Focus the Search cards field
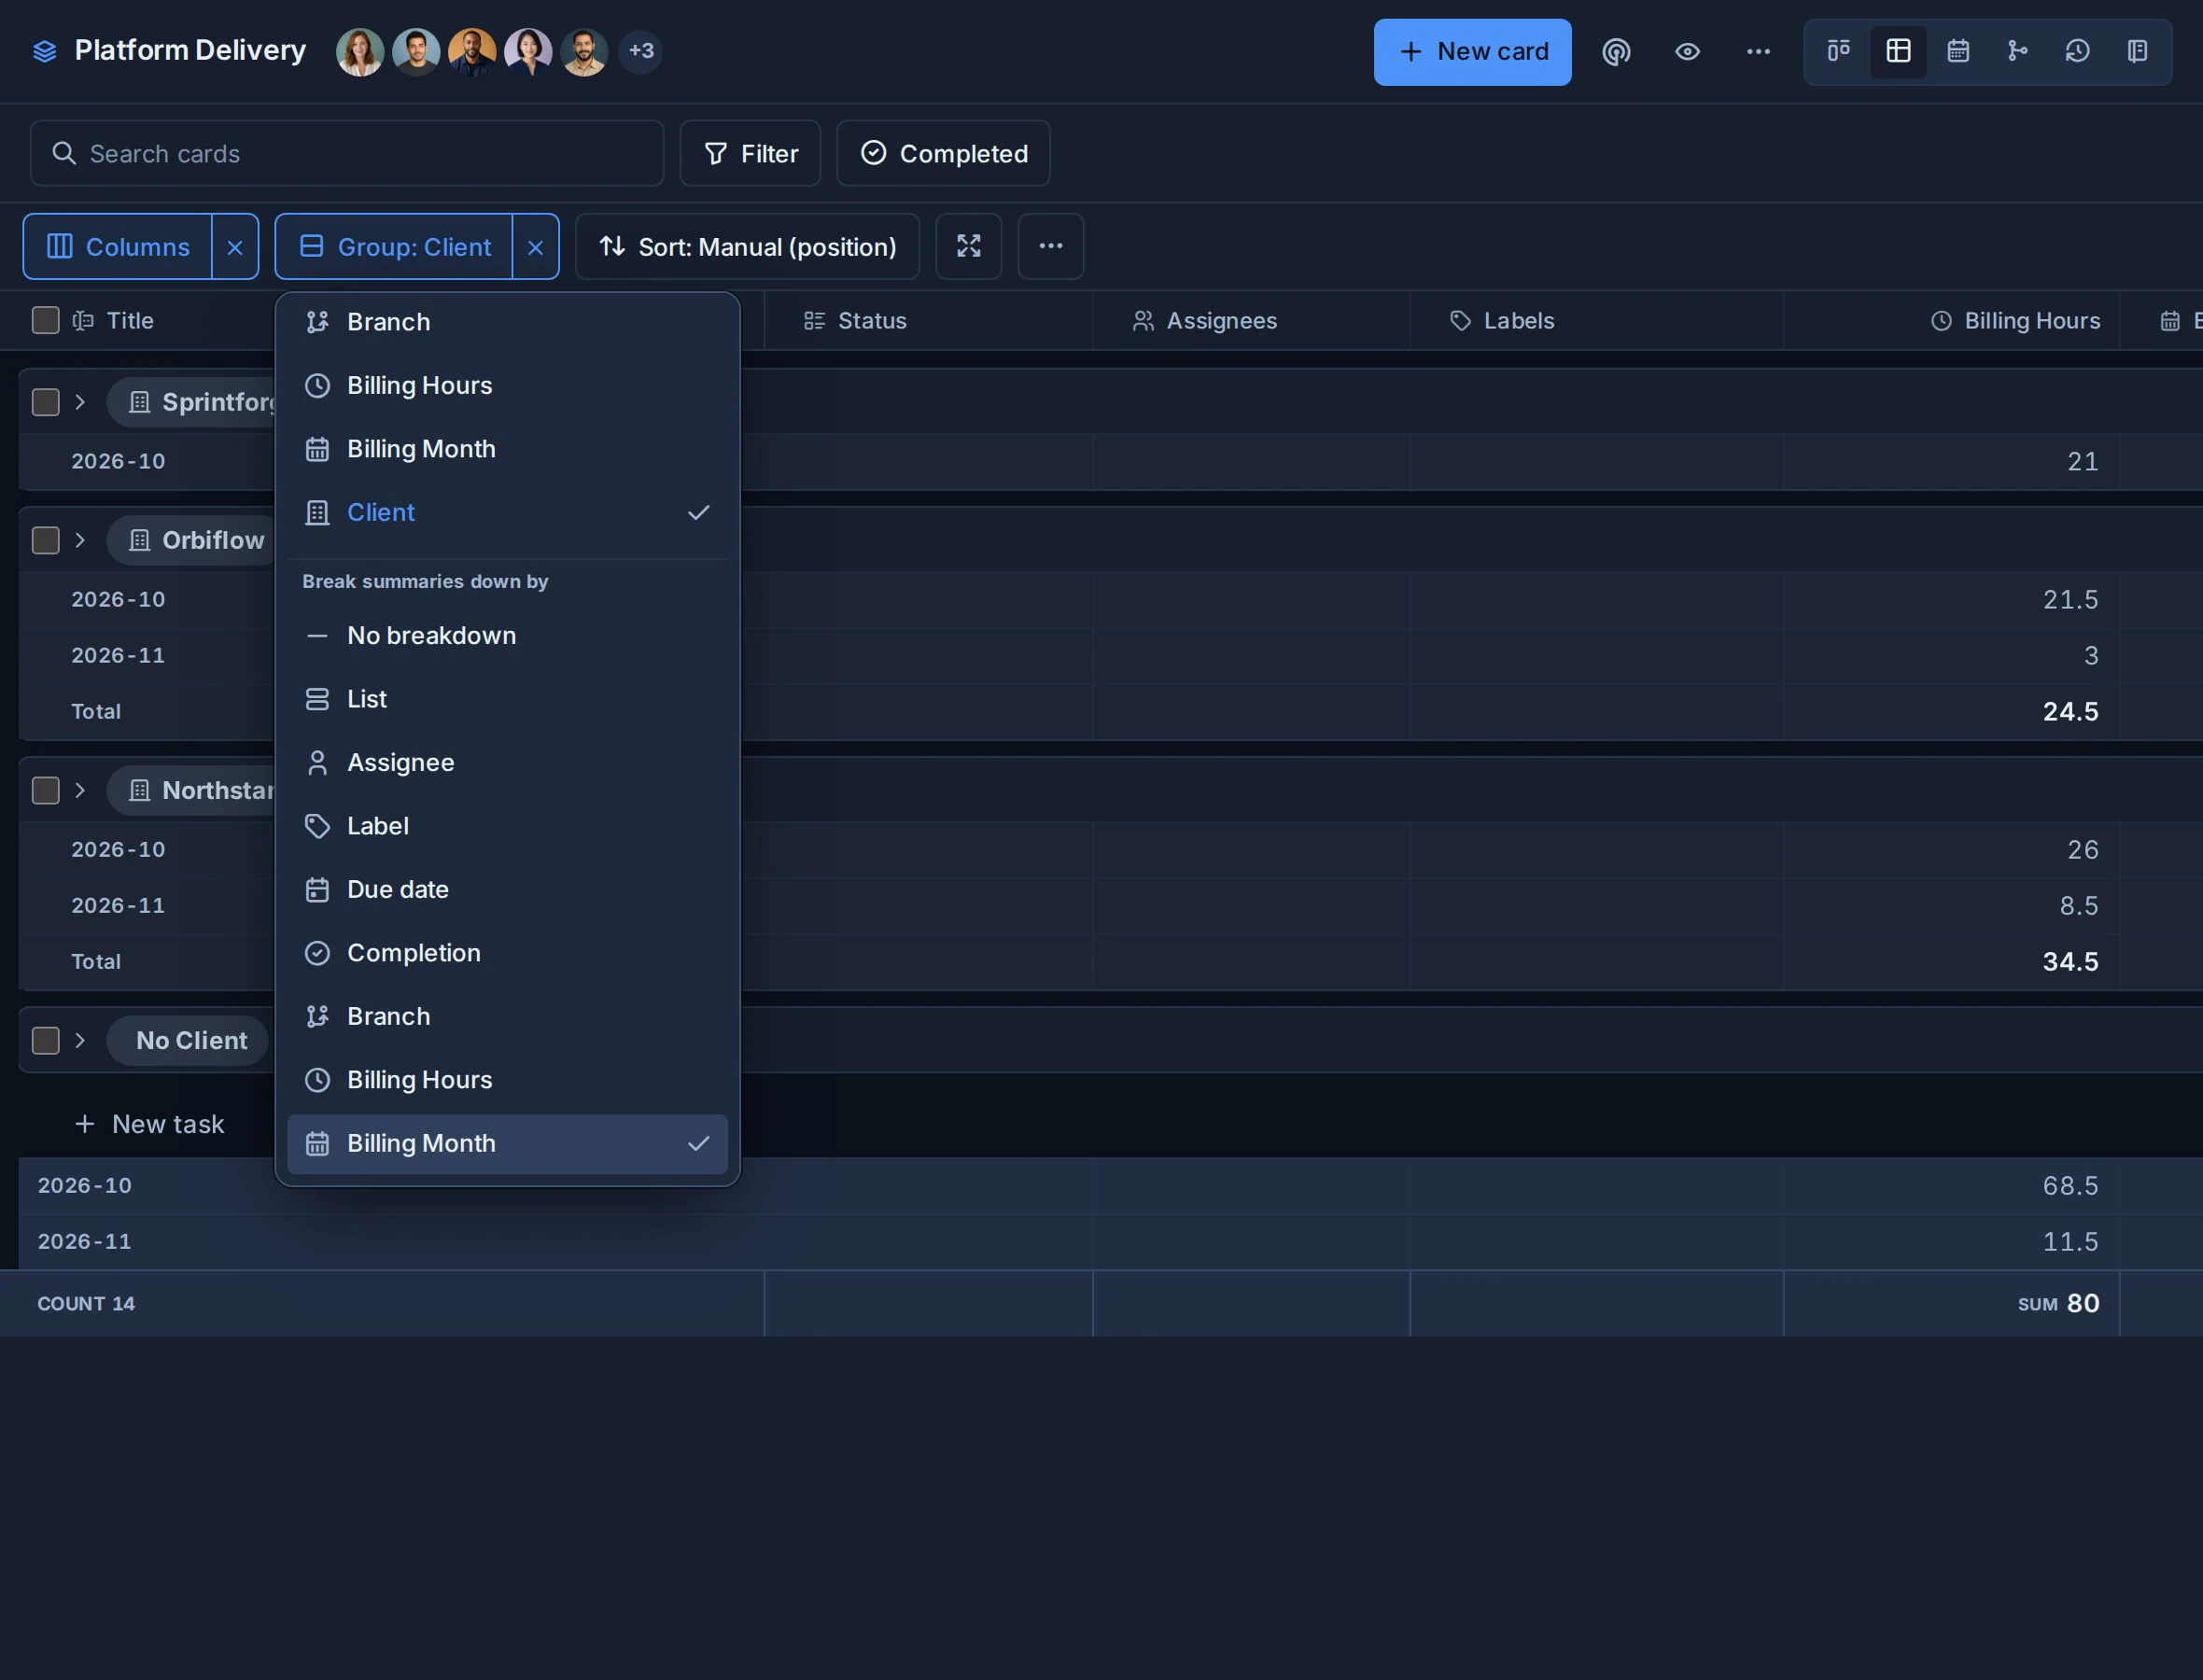 (347, 153)
